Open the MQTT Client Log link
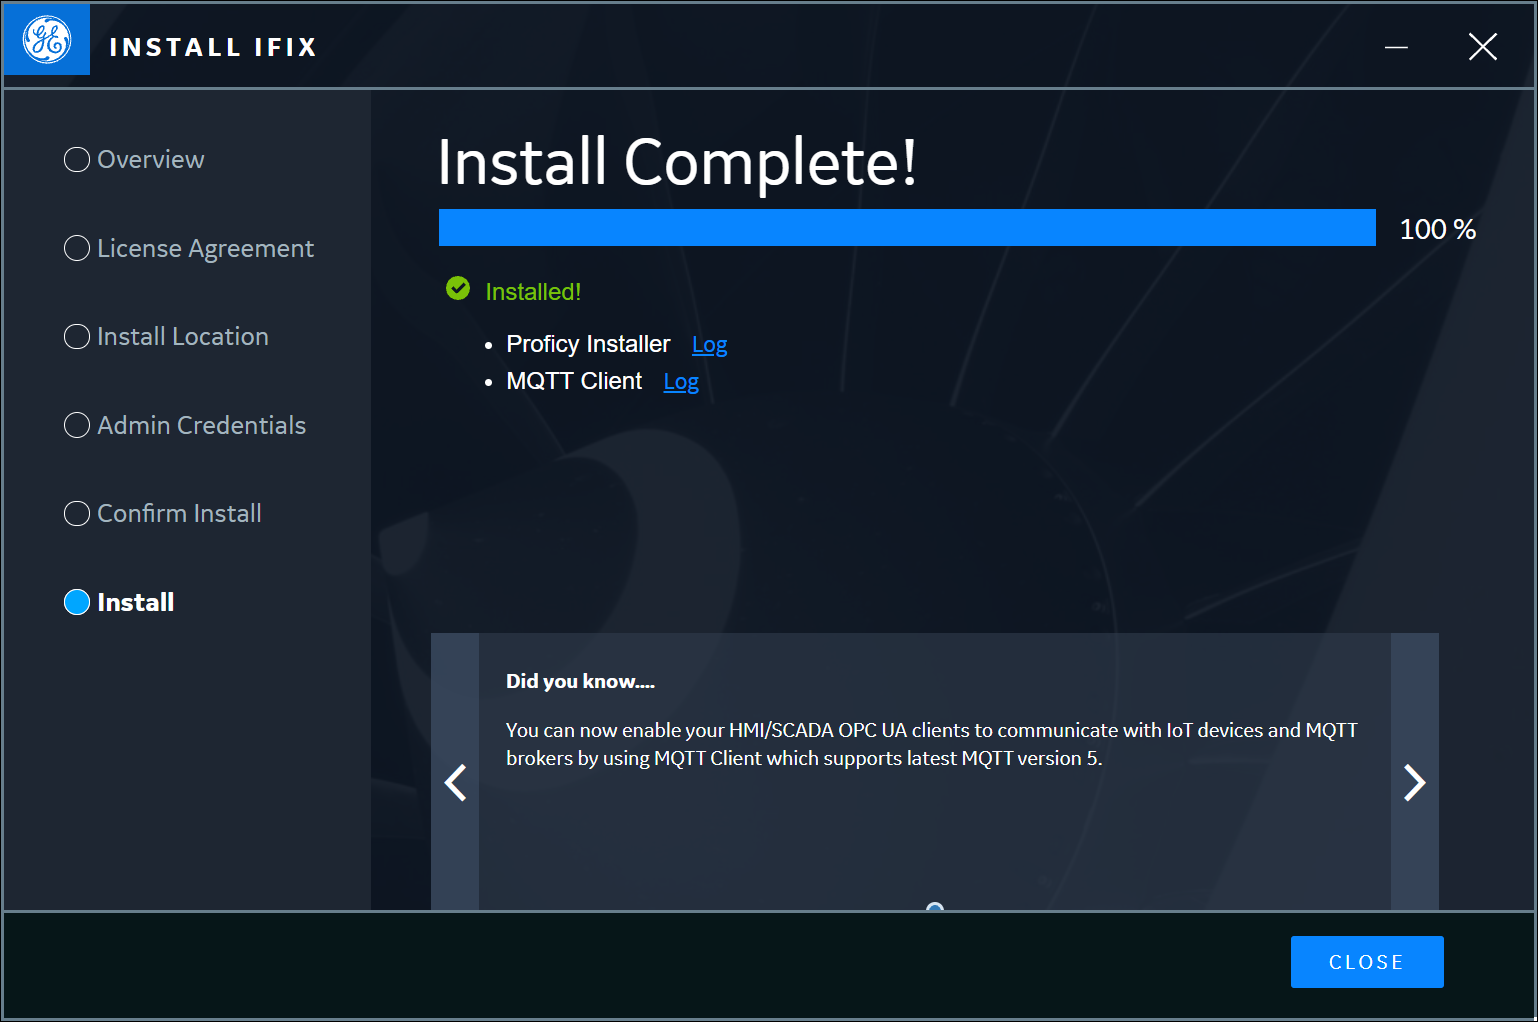 681,382
